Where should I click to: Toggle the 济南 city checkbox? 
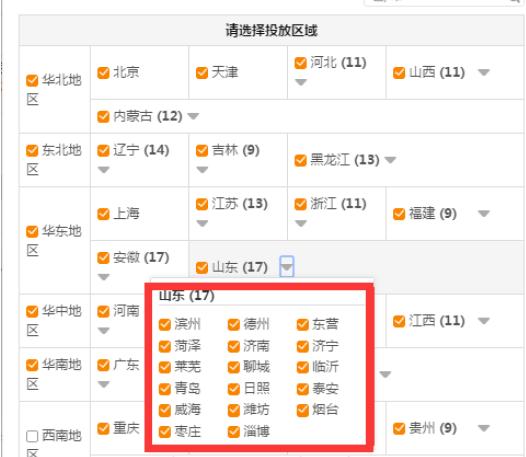pyautogui.click(x=234, y=346)
